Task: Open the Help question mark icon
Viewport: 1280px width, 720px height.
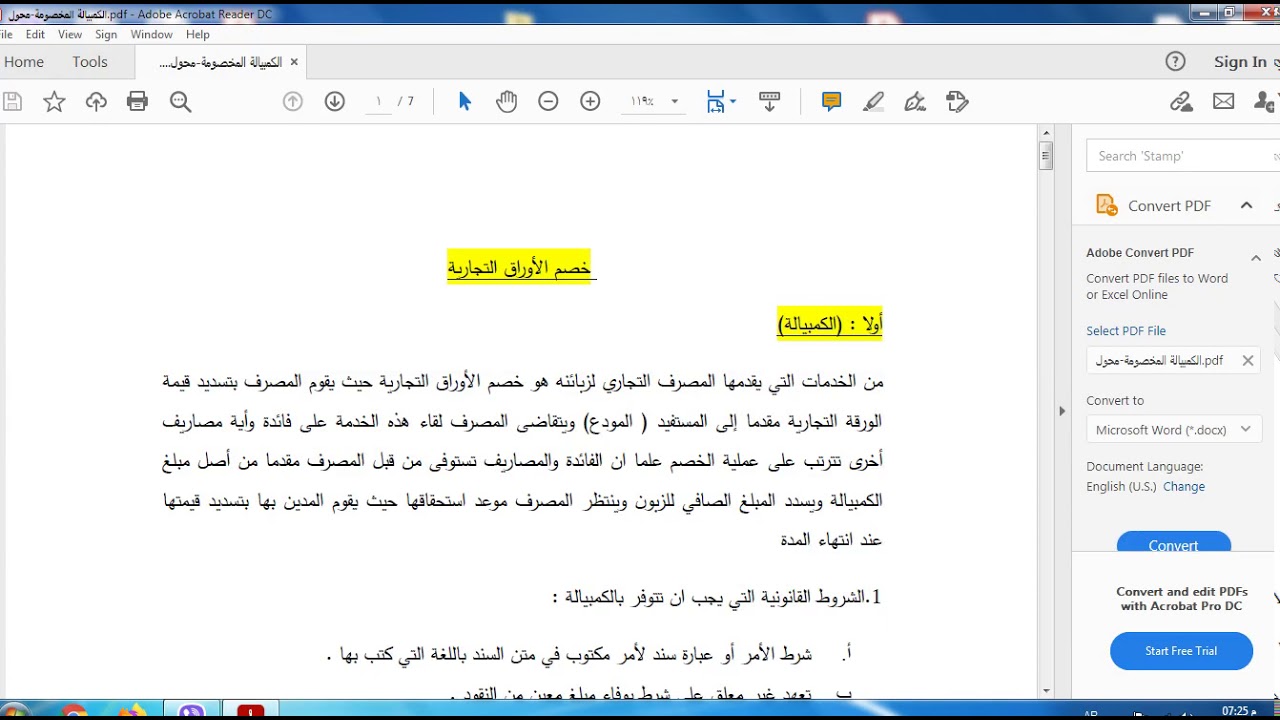Action: tap(1176, 62)
